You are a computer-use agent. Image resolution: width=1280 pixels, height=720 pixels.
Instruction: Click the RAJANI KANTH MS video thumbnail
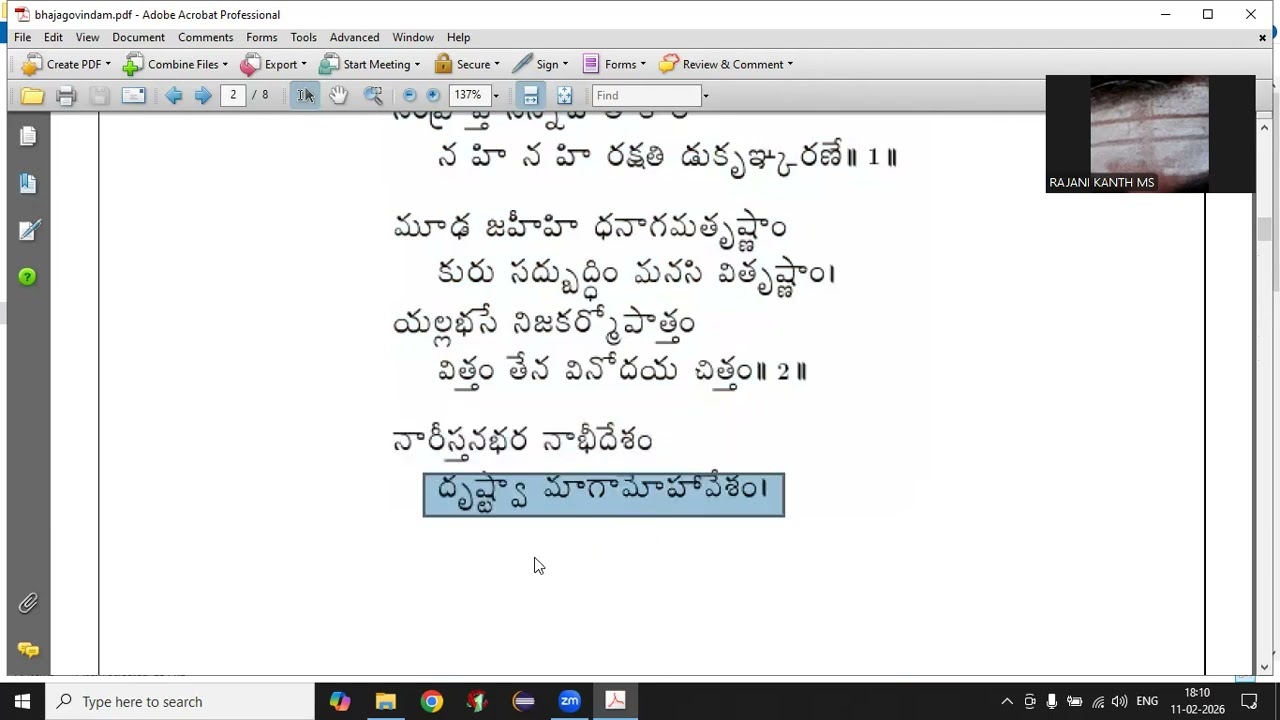(x=1149, y=134)
